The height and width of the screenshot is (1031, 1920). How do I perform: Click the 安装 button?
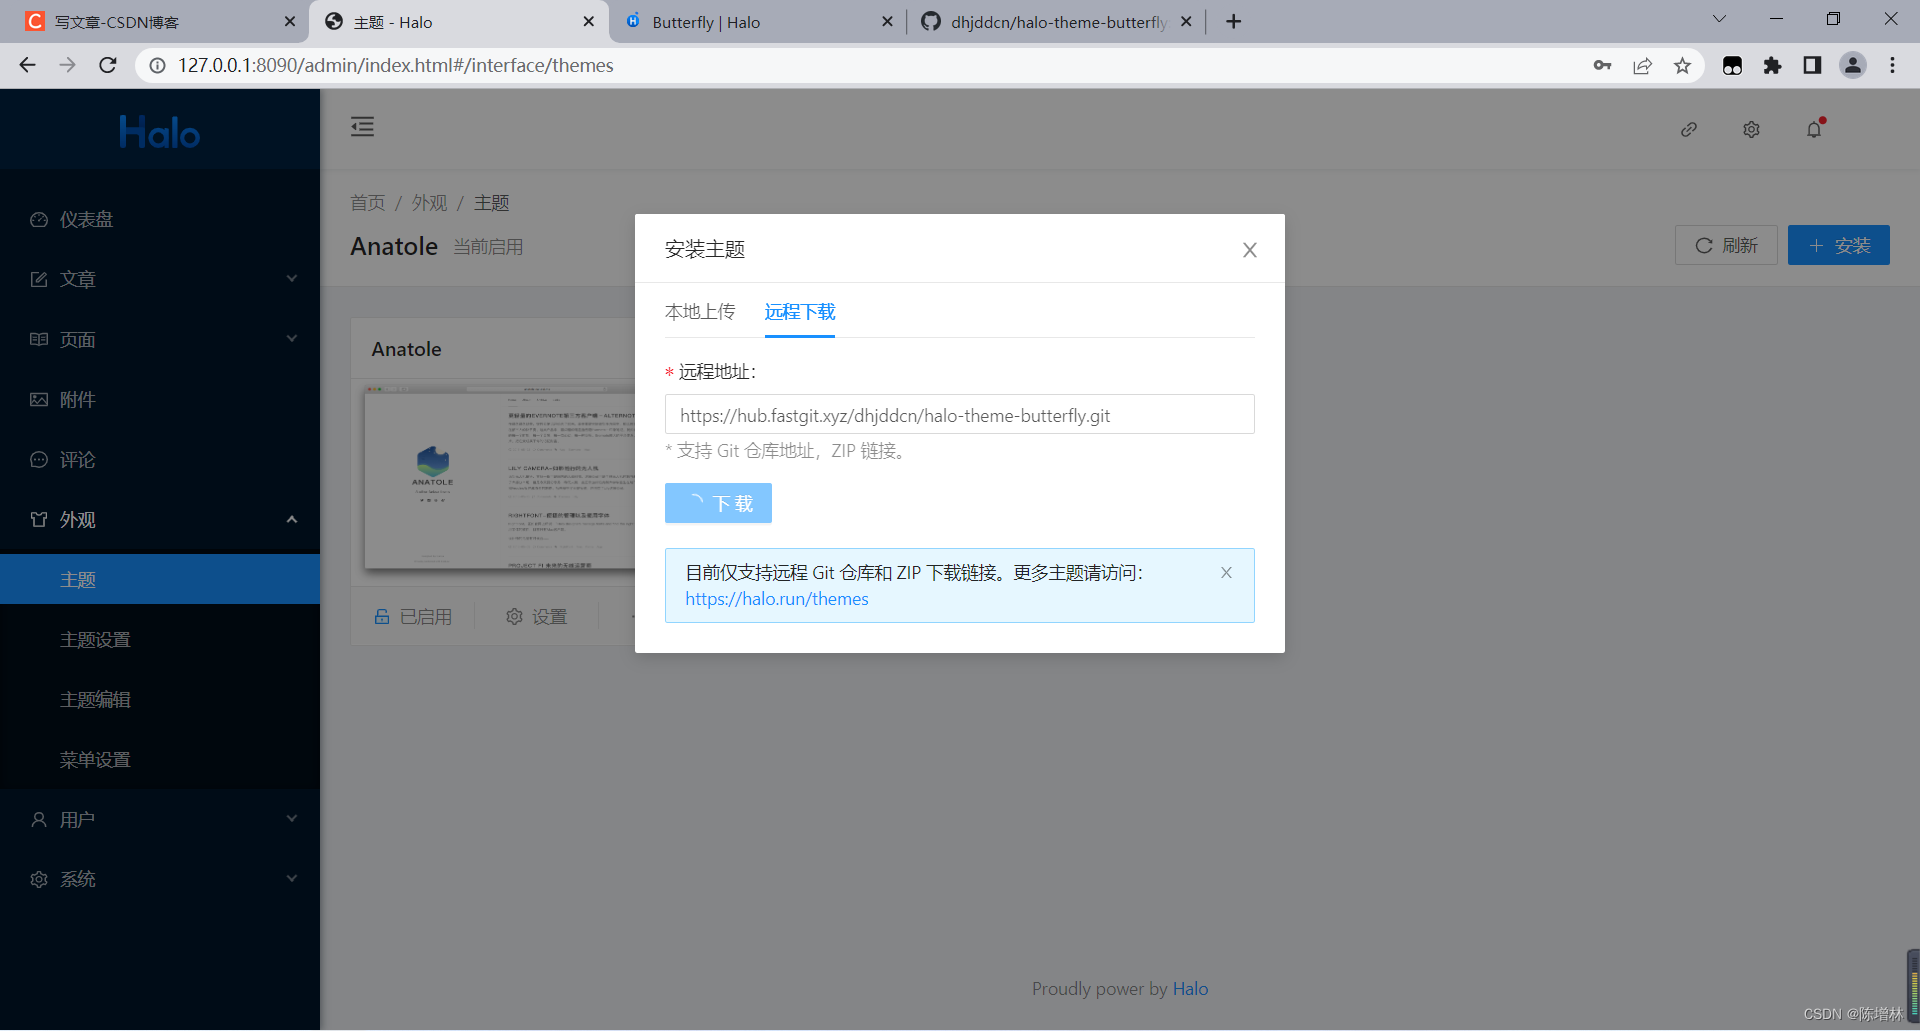coord(1838,245)
